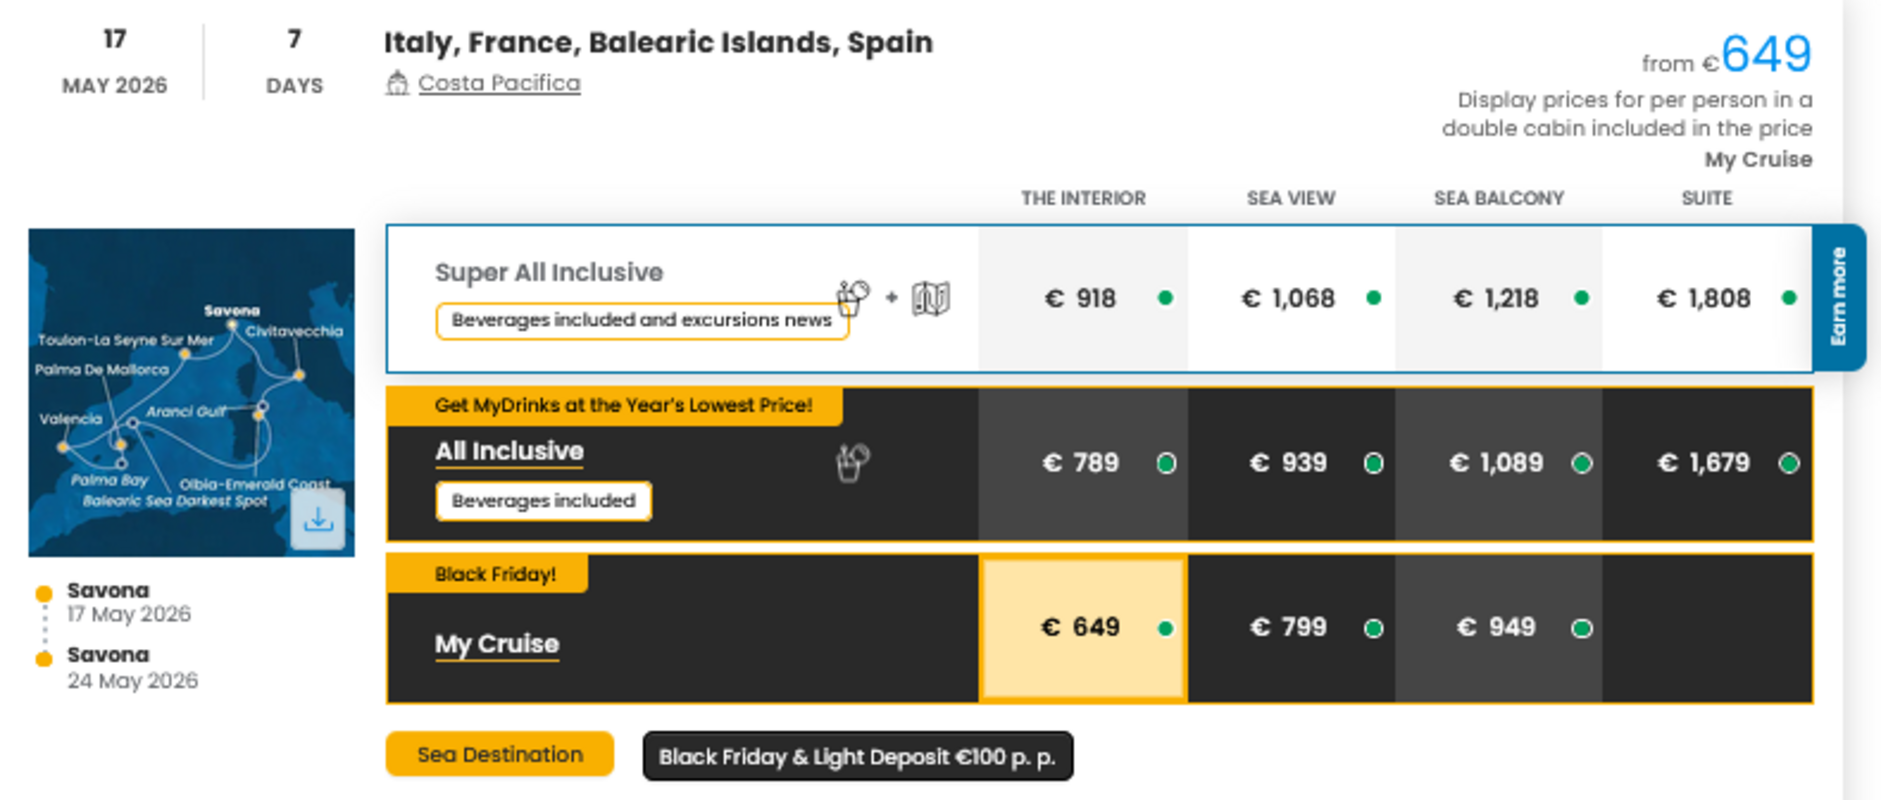Image resolution: width=1881 pixels, height=800 pixels.
Task: Open the My Cruise fare details
Action: [497, 643]
